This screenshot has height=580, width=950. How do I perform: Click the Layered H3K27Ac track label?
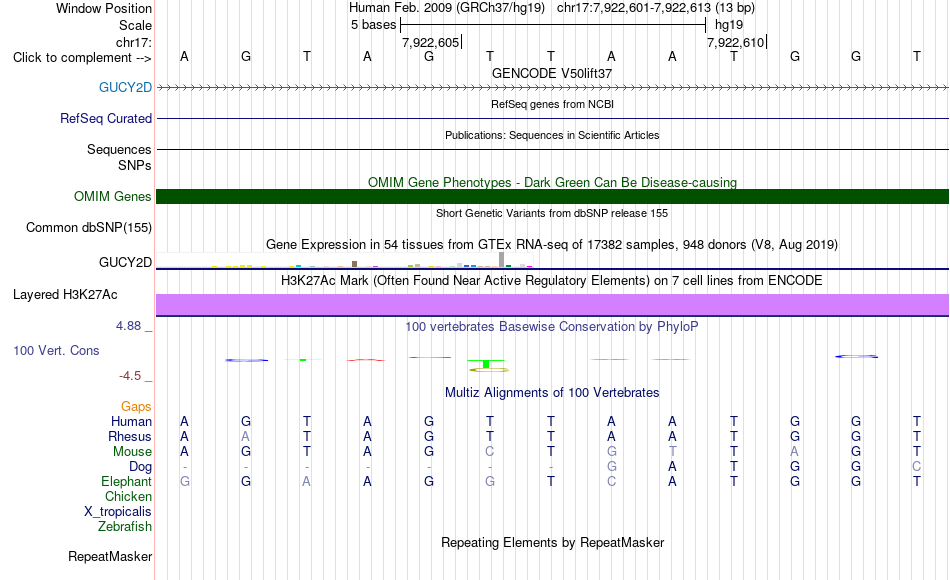[x=65, y=295]
